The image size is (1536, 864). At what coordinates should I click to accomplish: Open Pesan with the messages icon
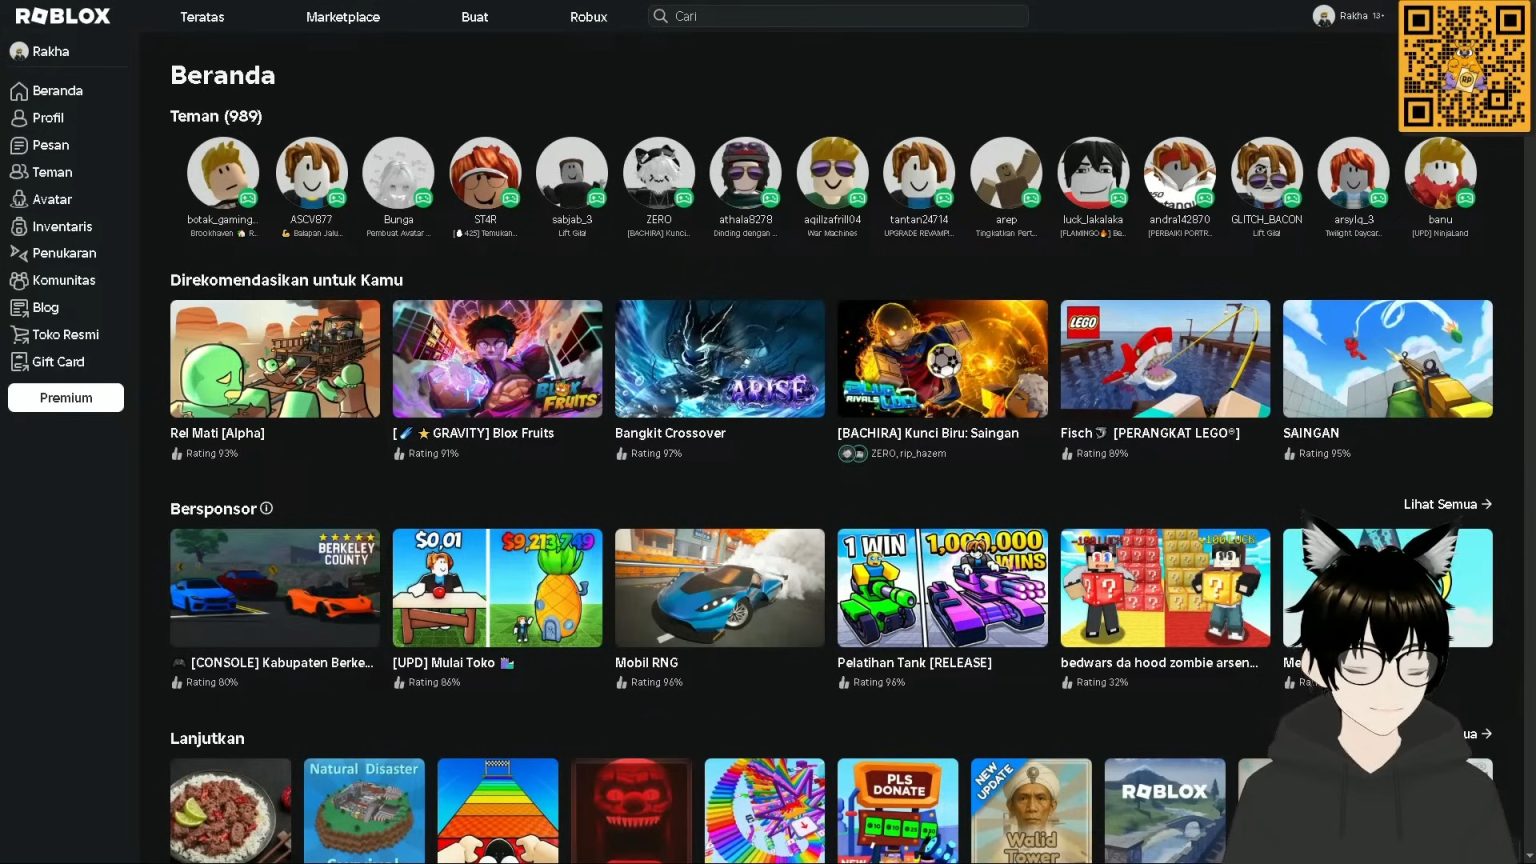(19, 145)
